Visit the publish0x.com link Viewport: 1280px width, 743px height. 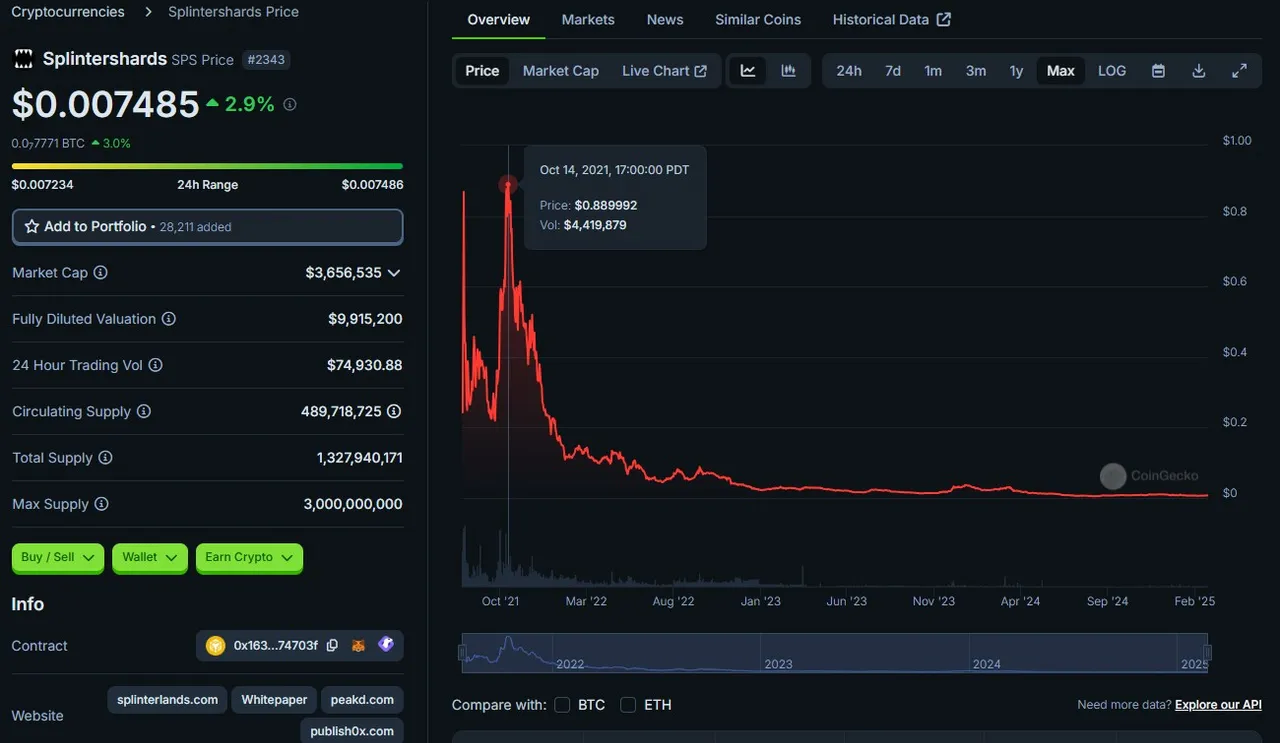click(352, 731)
